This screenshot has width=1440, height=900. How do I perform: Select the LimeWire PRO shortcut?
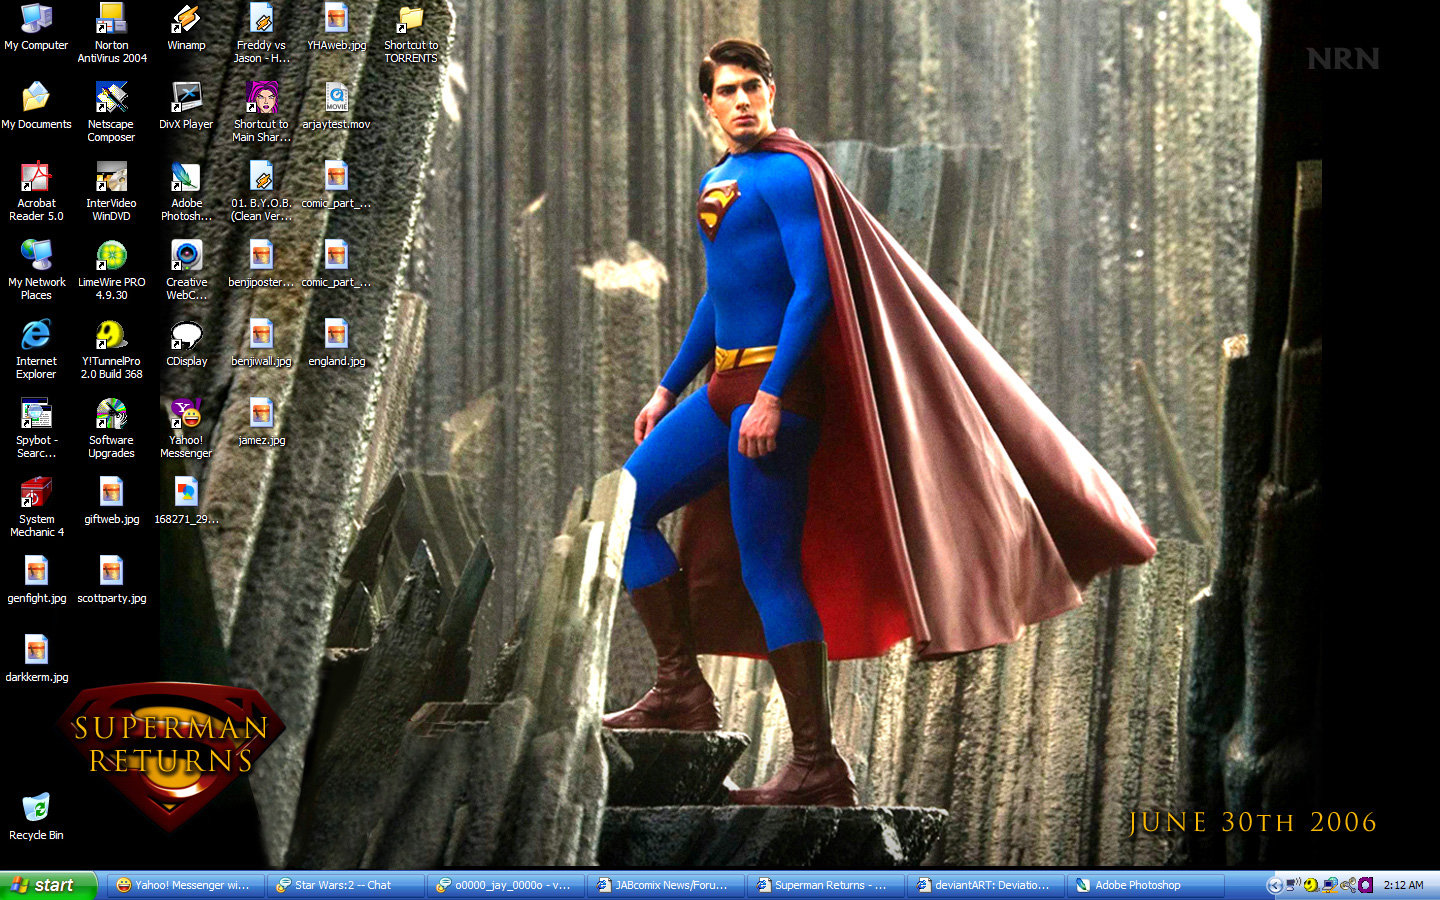point(111,257)
